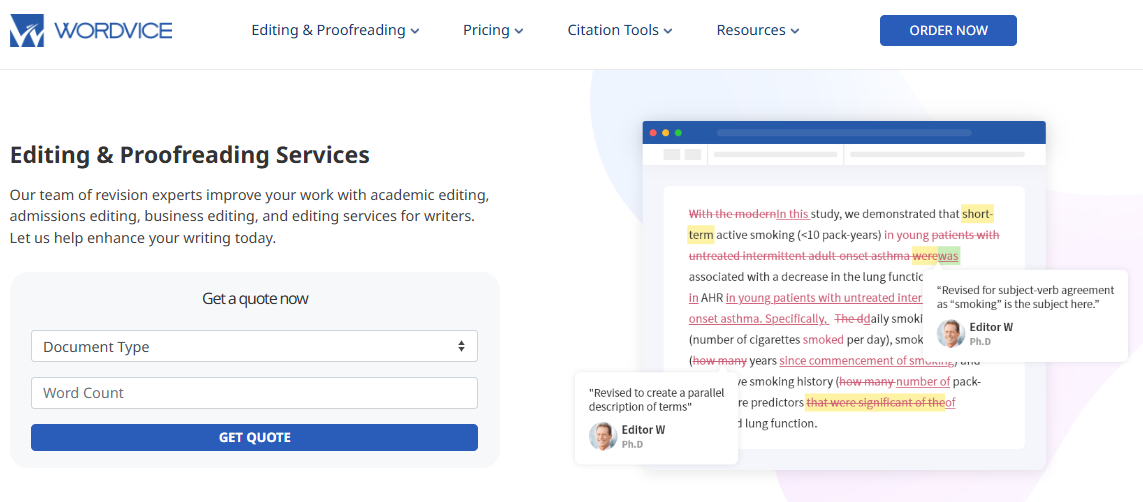Open the Editing & Proofreading menu
The height and width of the screenshot is (502, 1143).
click(x=335, y=31)
